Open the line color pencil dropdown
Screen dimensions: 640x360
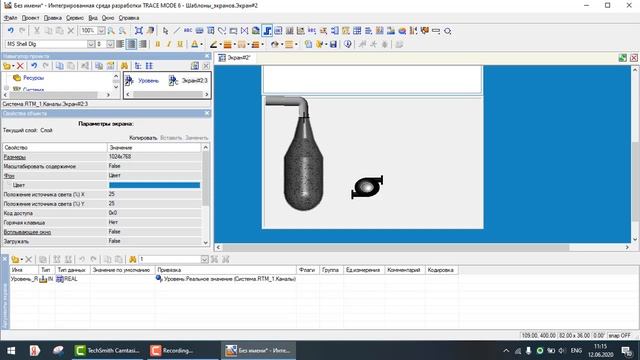[221, 44]
